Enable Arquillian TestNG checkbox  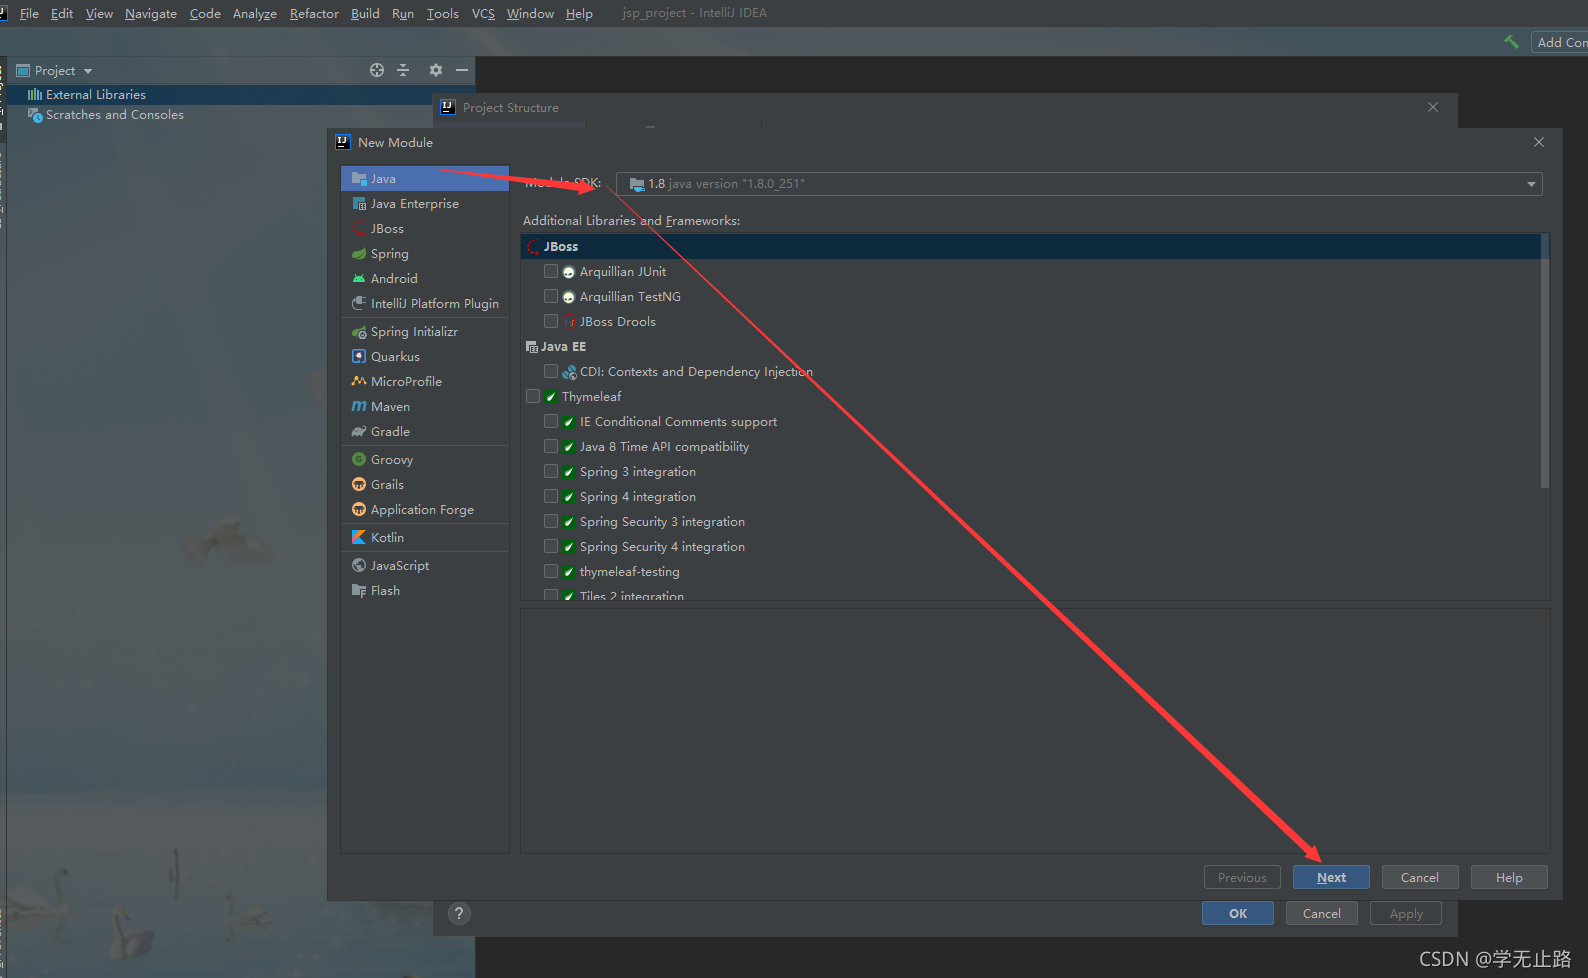coord(551,296)
